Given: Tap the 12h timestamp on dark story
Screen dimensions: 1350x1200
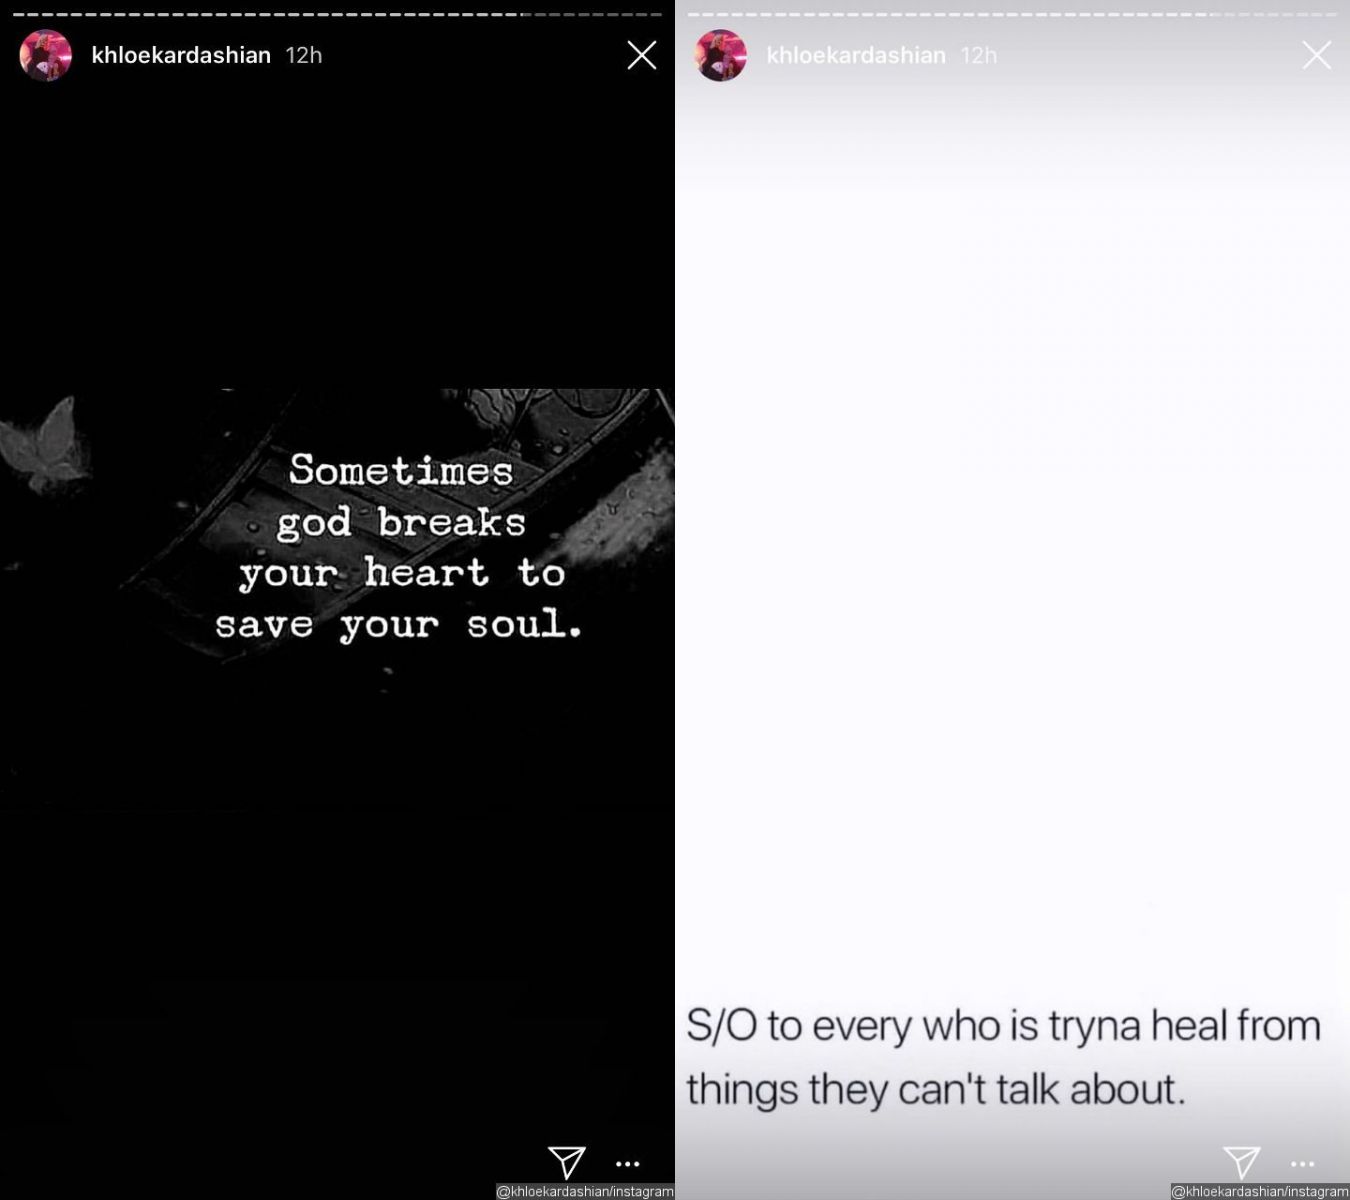Looking at the screenshot, I should coord(304,55).
